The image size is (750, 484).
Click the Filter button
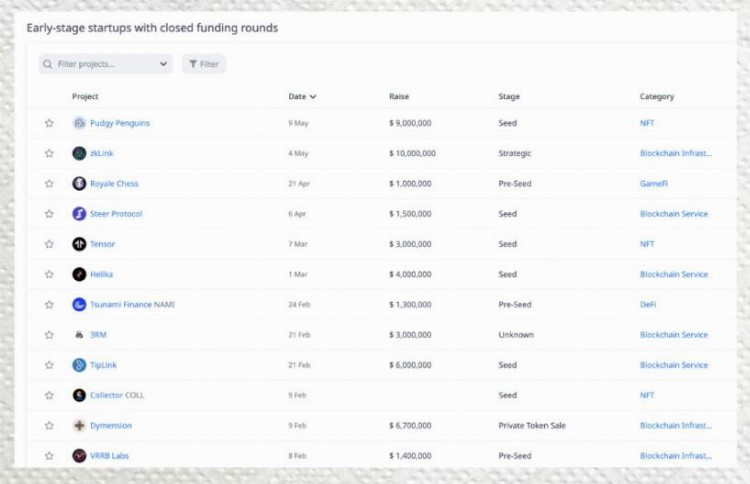tap(204, 64)
